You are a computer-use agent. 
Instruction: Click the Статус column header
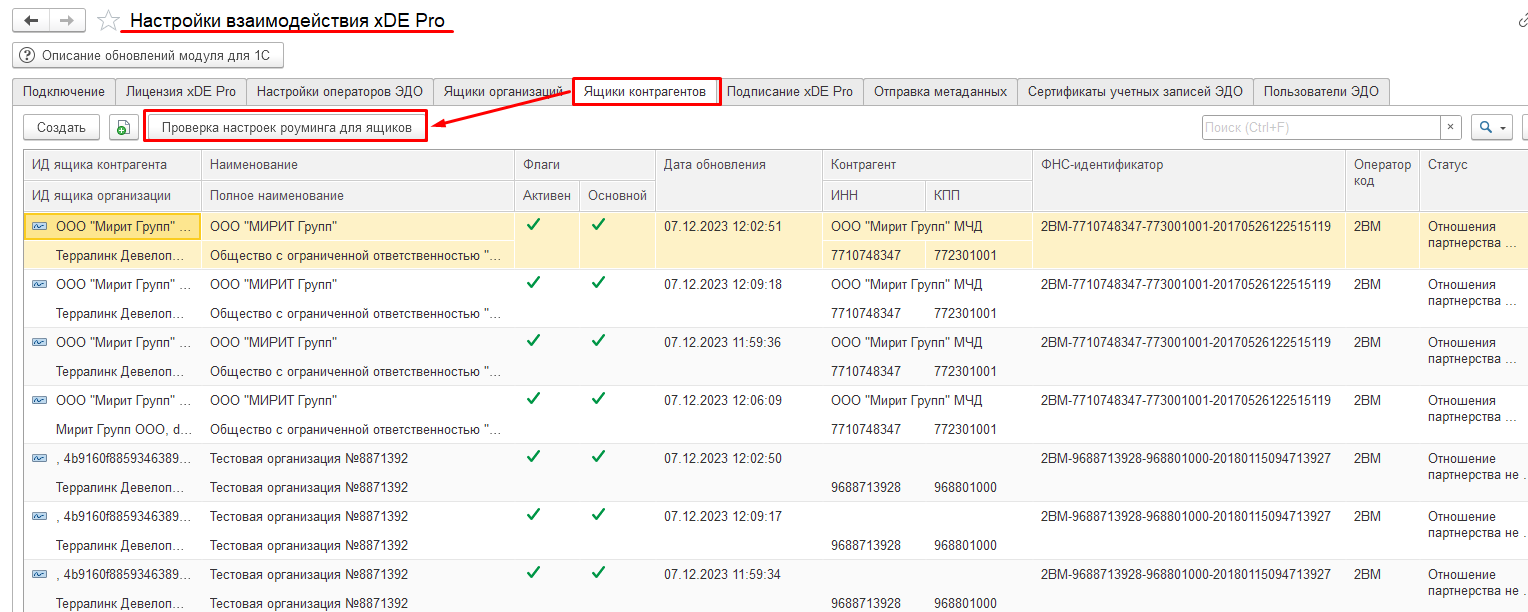[1473, 180]
